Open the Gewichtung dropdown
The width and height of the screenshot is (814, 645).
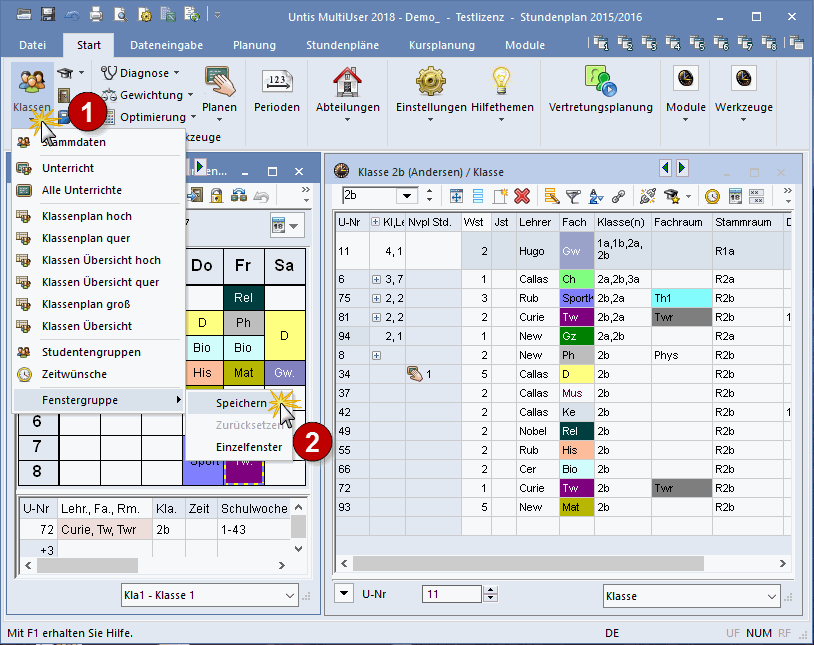[147, 95]
